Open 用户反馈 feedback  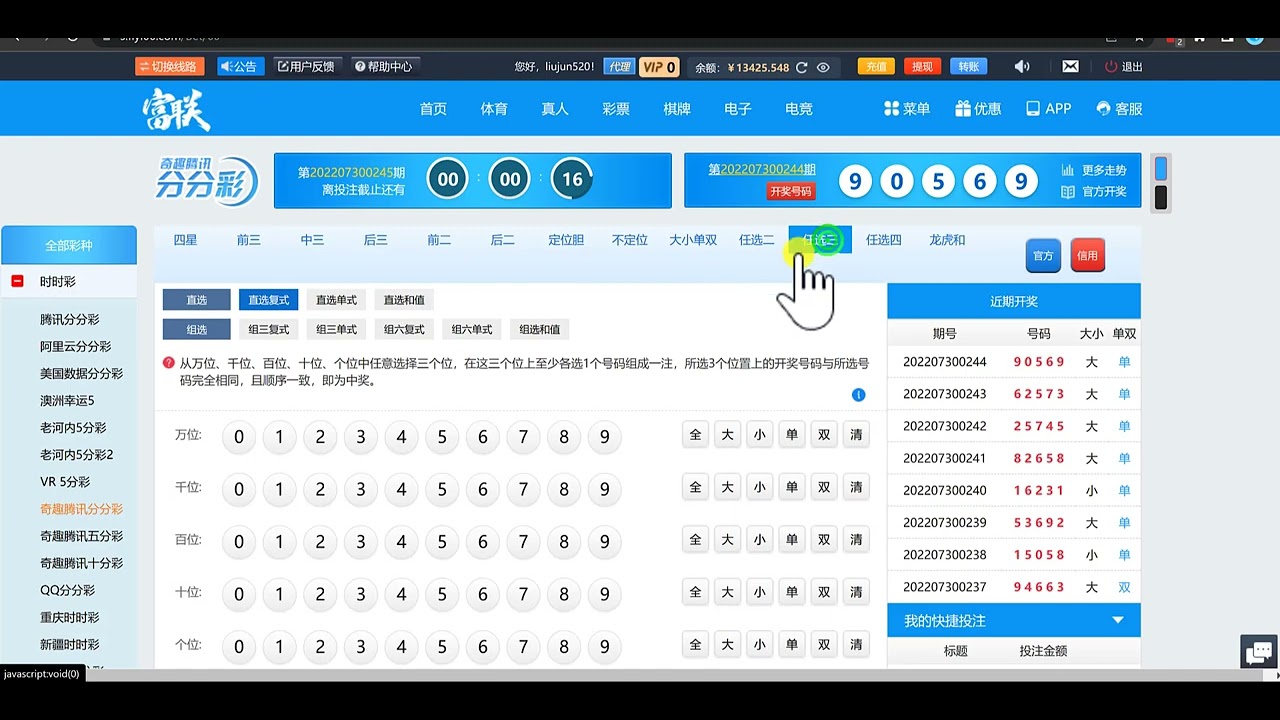[x=306, y=67]
